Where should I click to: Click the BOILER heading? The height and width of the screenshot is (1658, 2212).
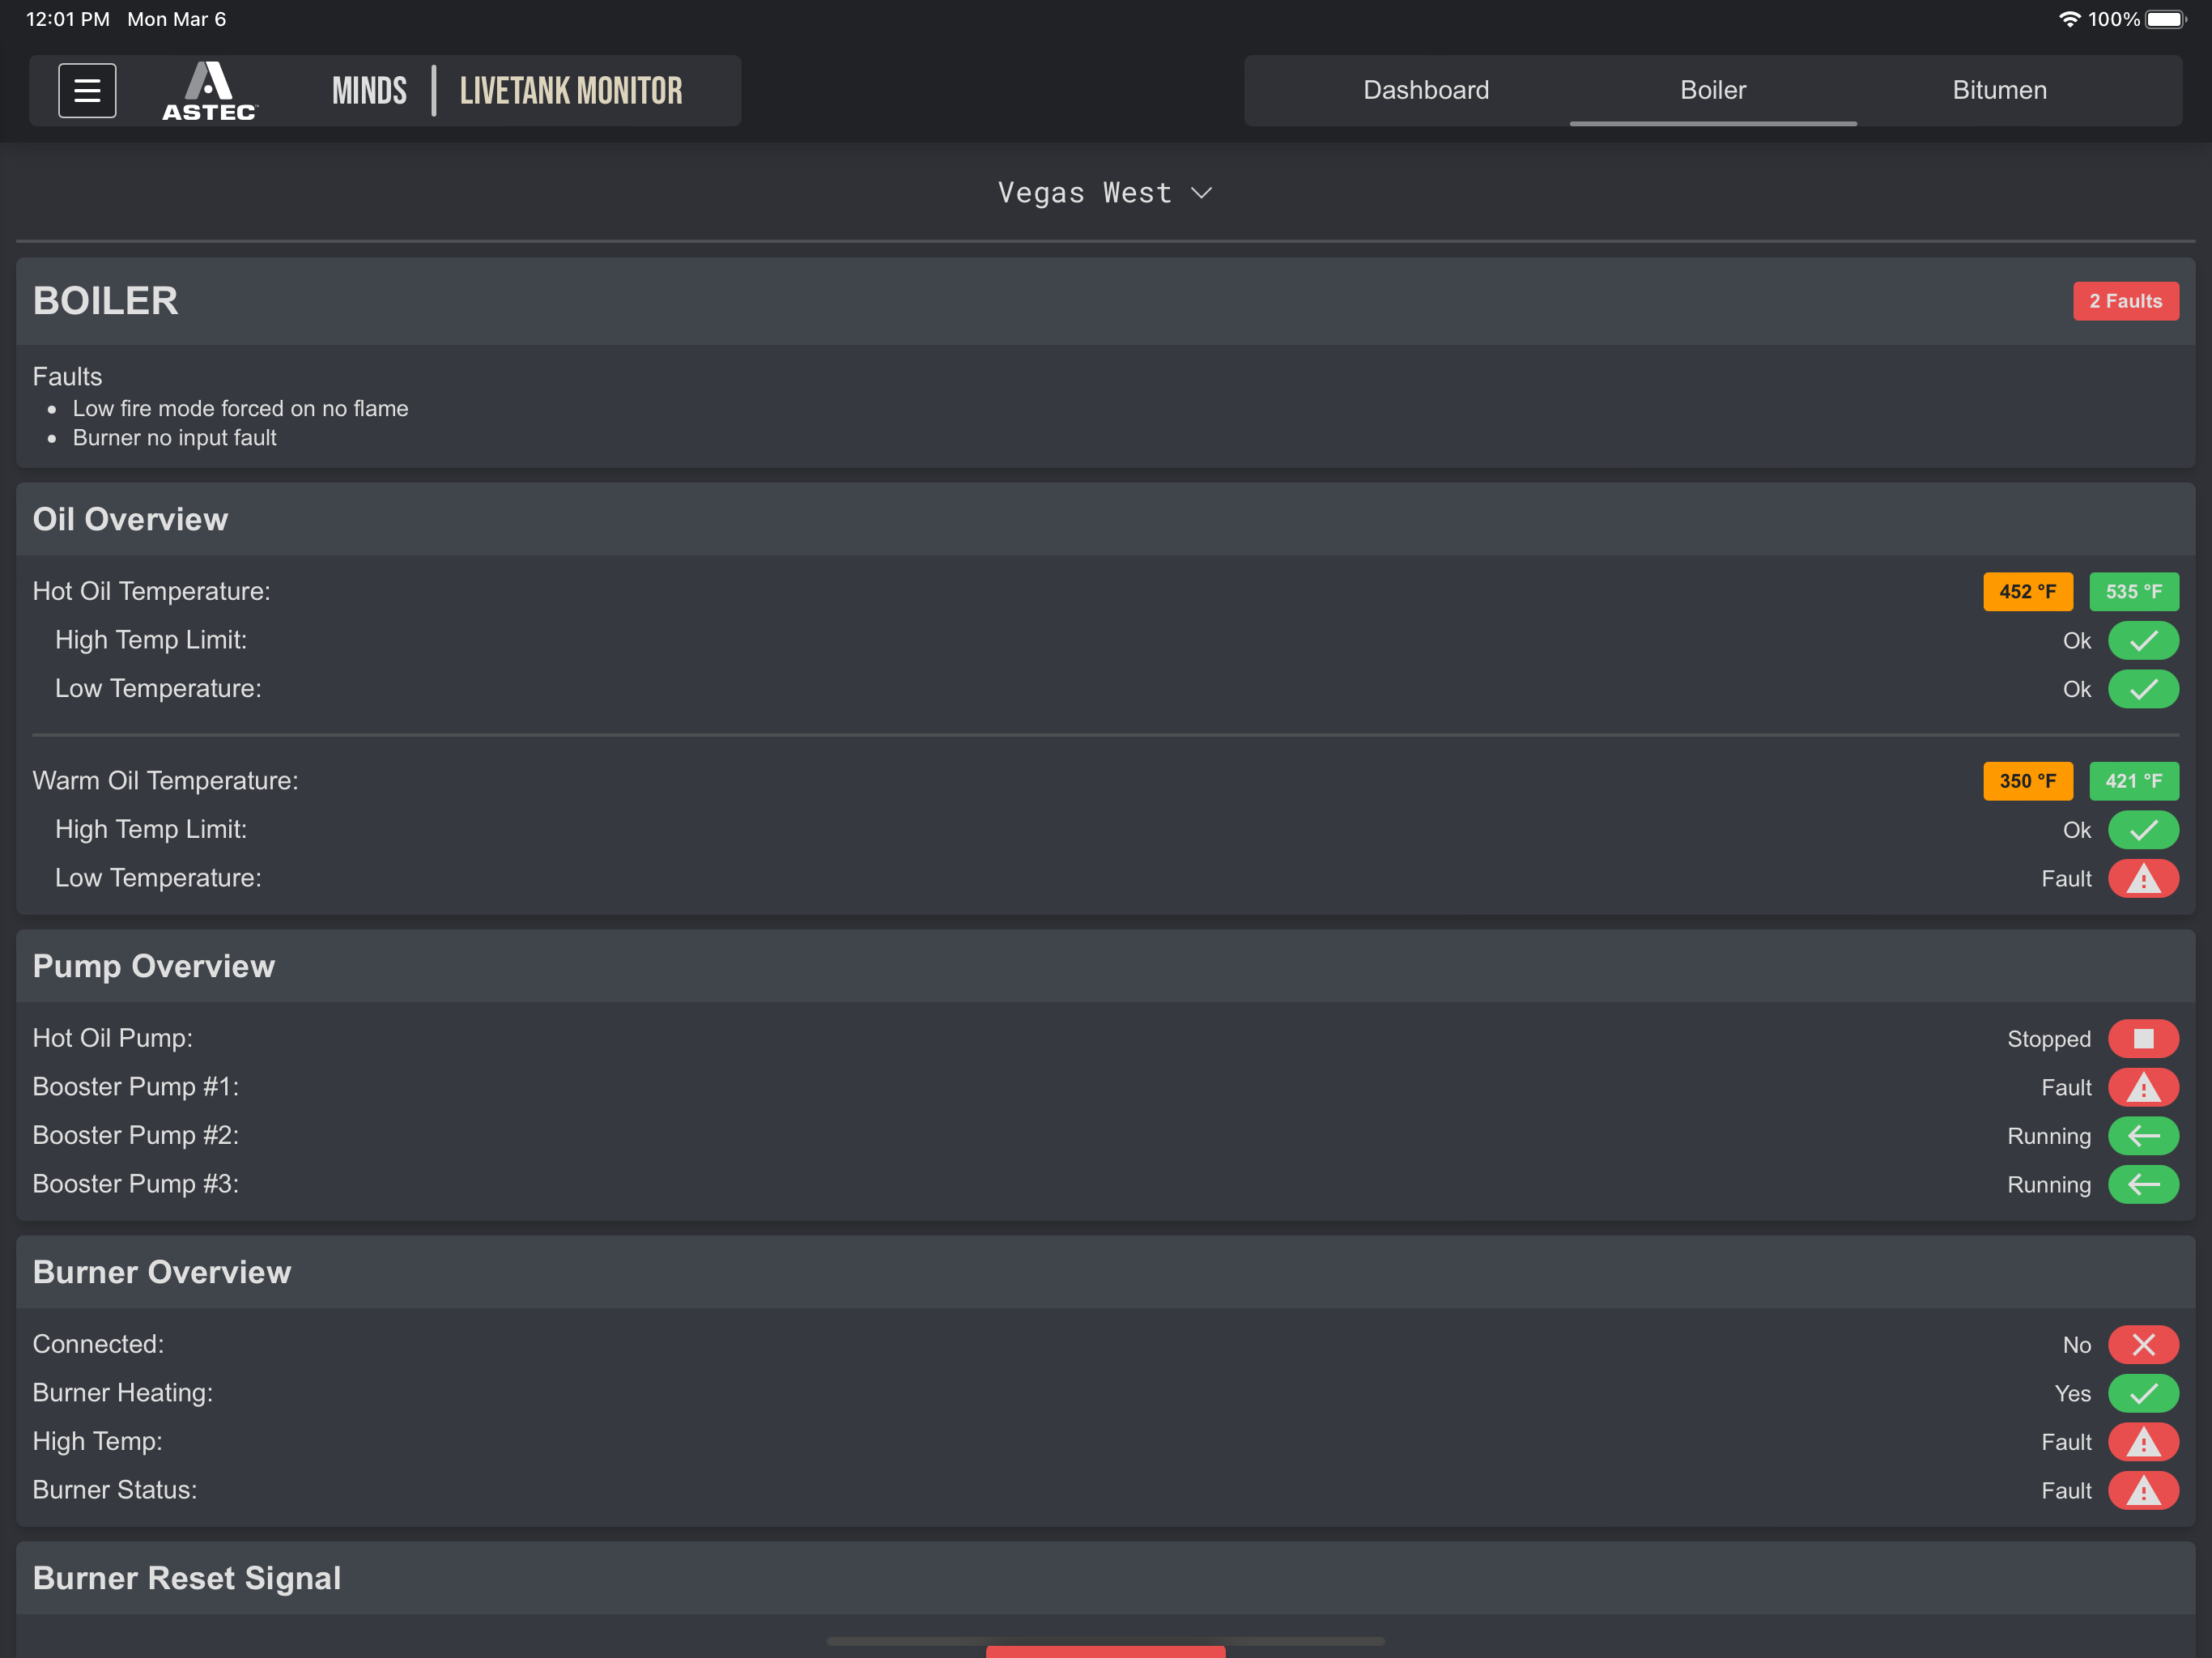106,301
